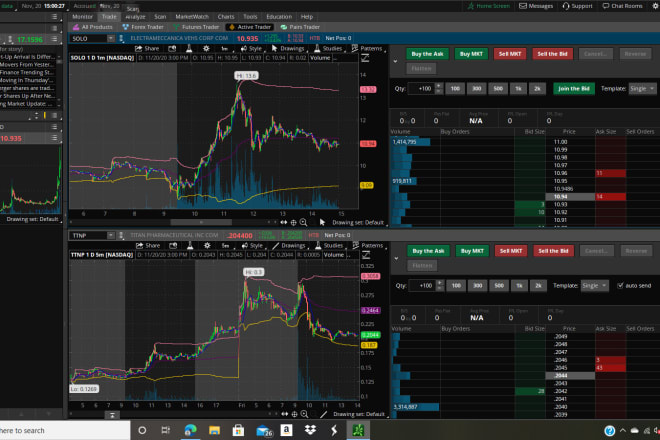
Task: Click the SOLO Qty input field
Action: click(x=421, y=88)
